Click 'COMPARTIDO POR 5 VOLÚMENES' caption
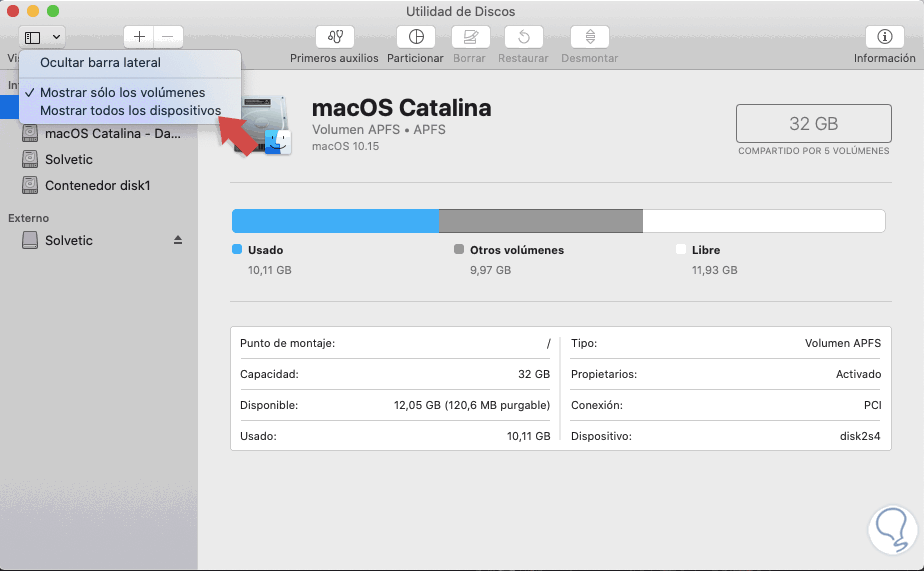 (814, 151)
